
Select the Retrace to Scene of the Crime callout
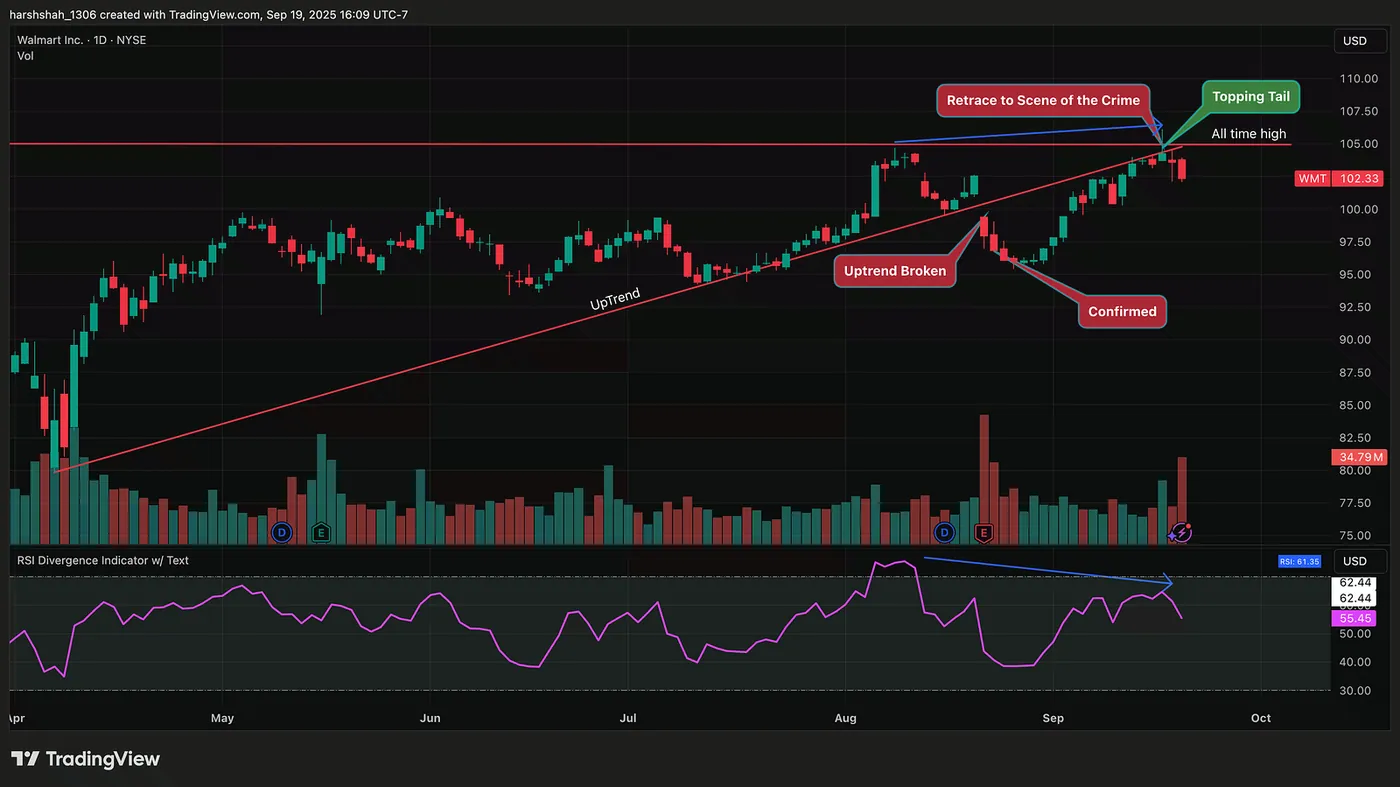click(1043, 100)
